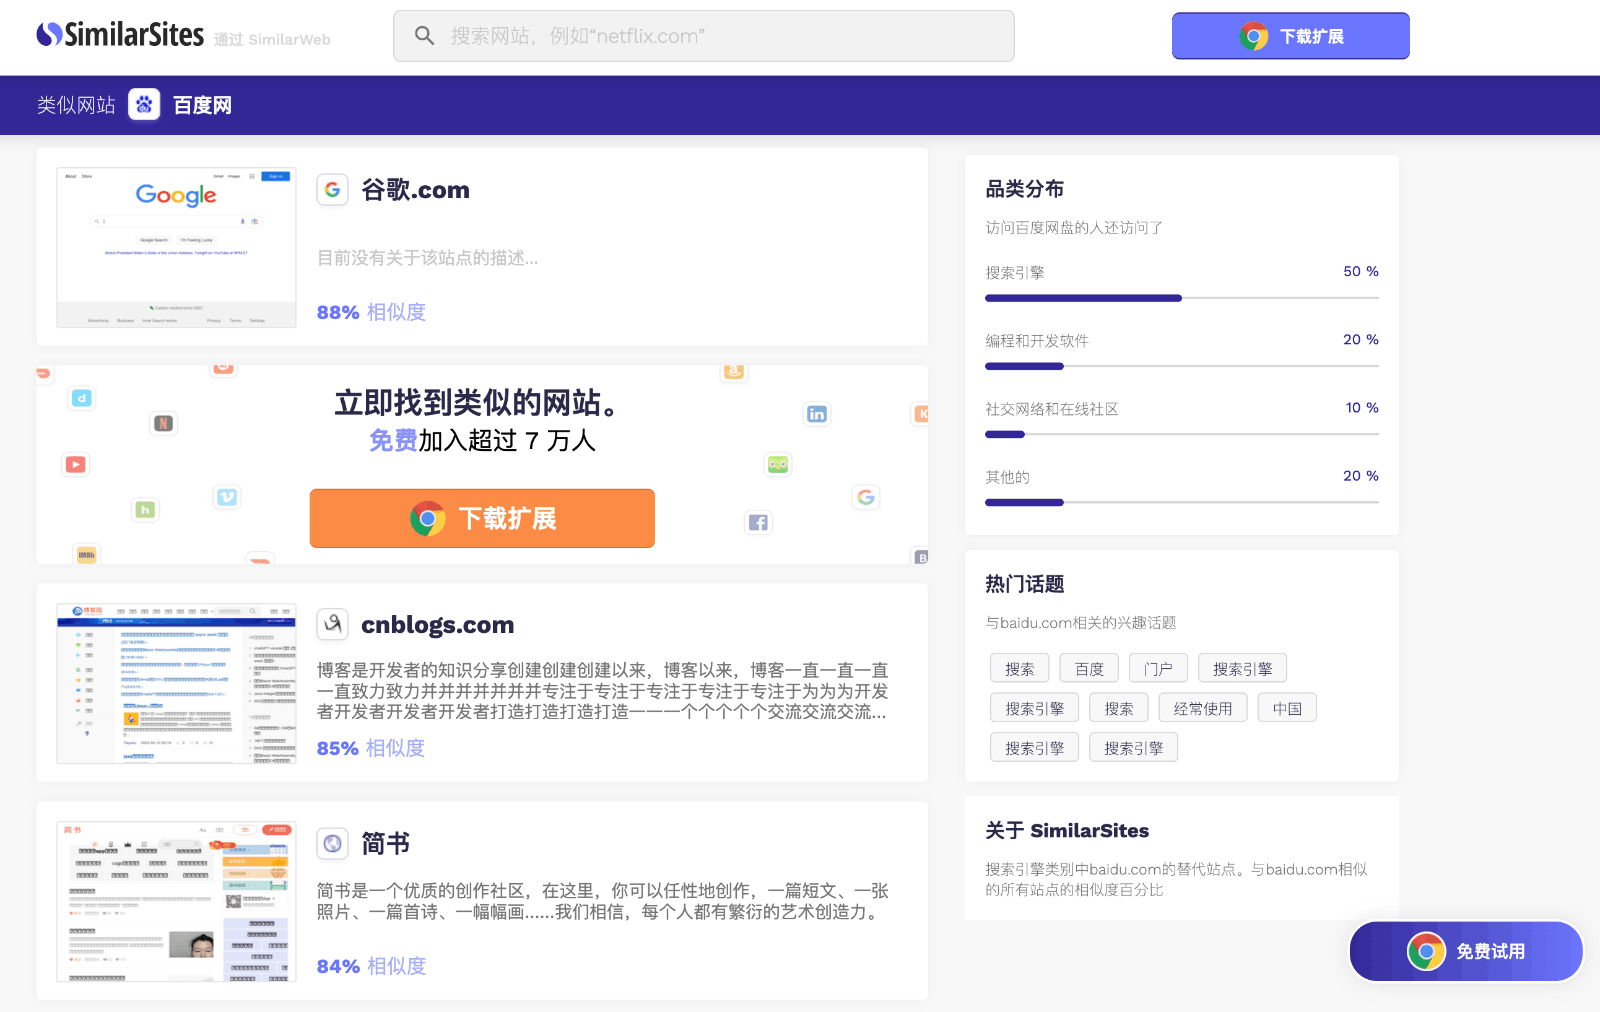Click the website search input field
Image resolution: width=1600 pixels, height=1012 pixels.
[x=704, y=36]
